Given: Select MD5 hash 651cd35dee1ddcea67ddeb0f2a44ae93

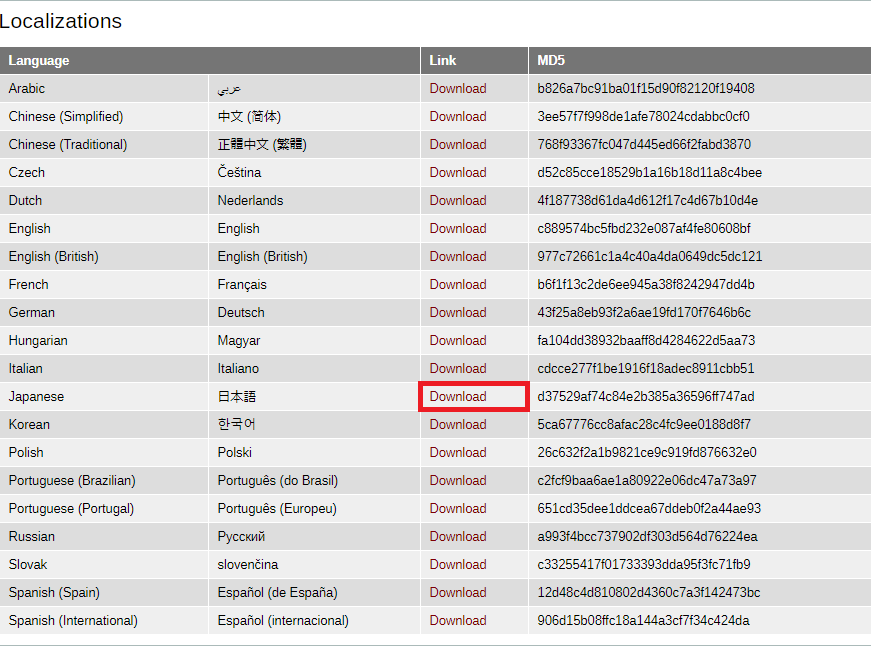Looking at the screenshot, I should [649, 508].
